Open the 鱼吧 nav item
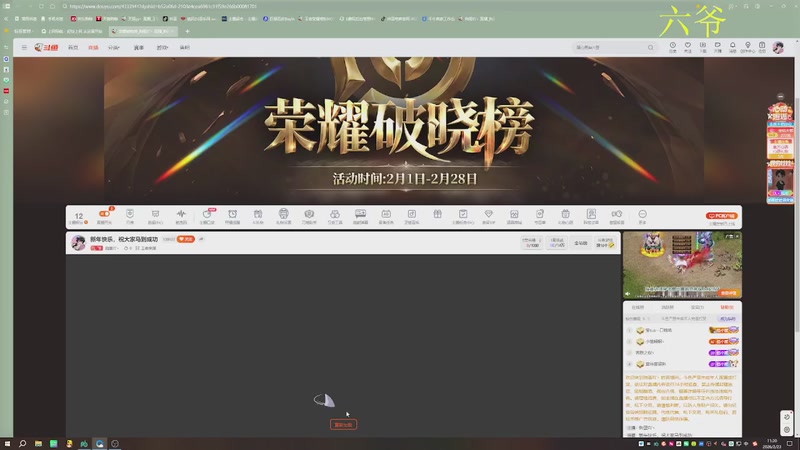This screenshot has width=800, height=450. coord(185,47)
